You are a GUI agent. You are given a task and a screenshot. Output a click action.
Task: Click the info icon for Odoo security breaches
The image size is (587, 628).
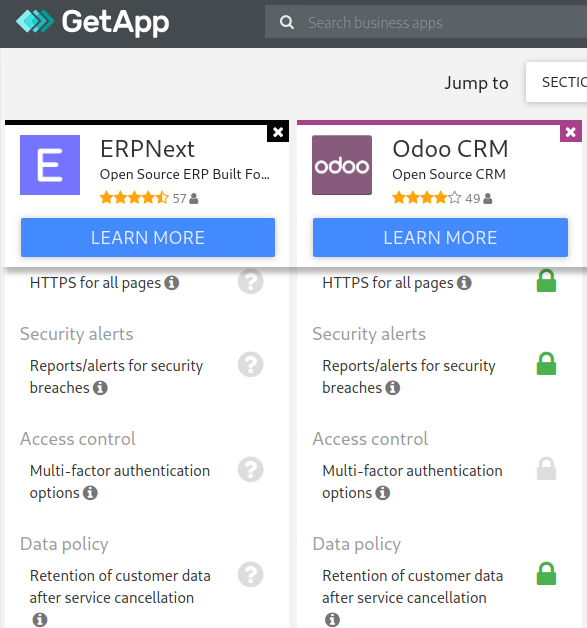pos(392,388)
